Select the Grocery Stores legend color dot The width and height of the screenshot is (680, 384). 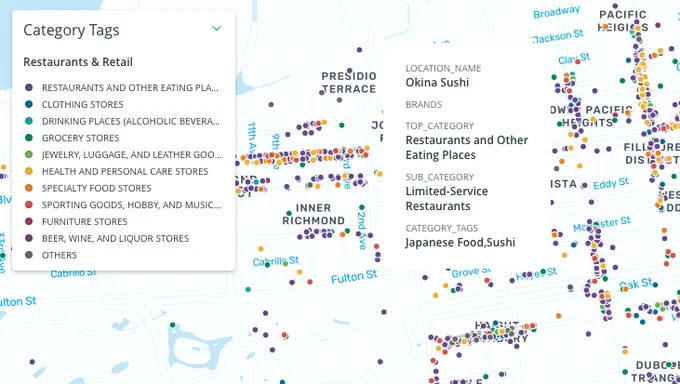tap(29, 138)
